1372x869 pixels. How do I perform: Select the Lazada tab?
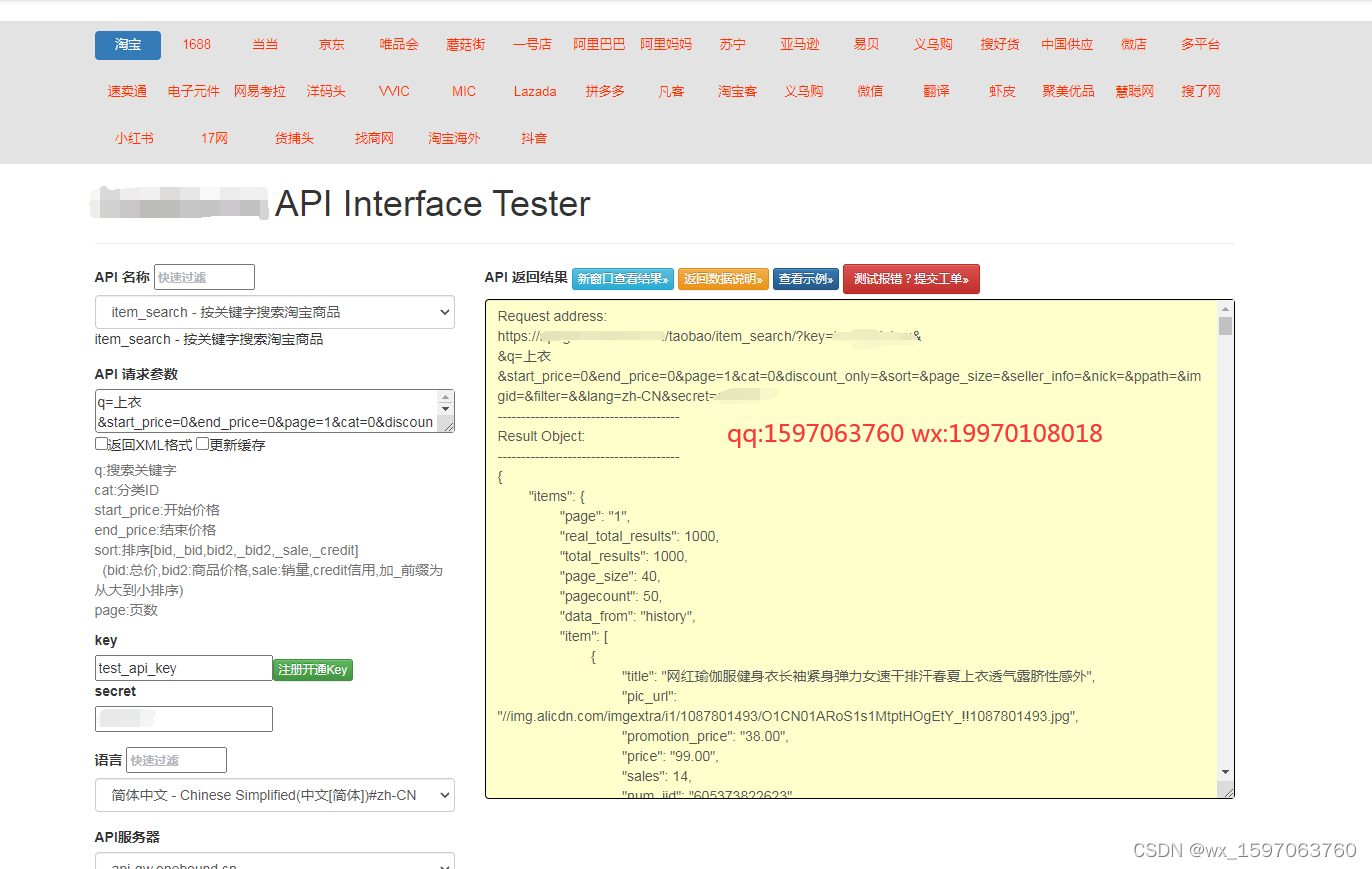coord(535,92)
